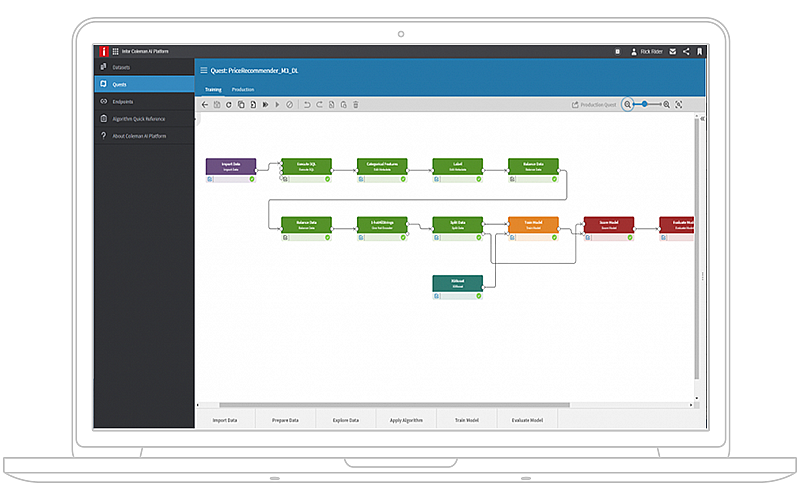This screenshot has height=502, width=800.
Task: Select the green Label node
Action: pos(458,166)
